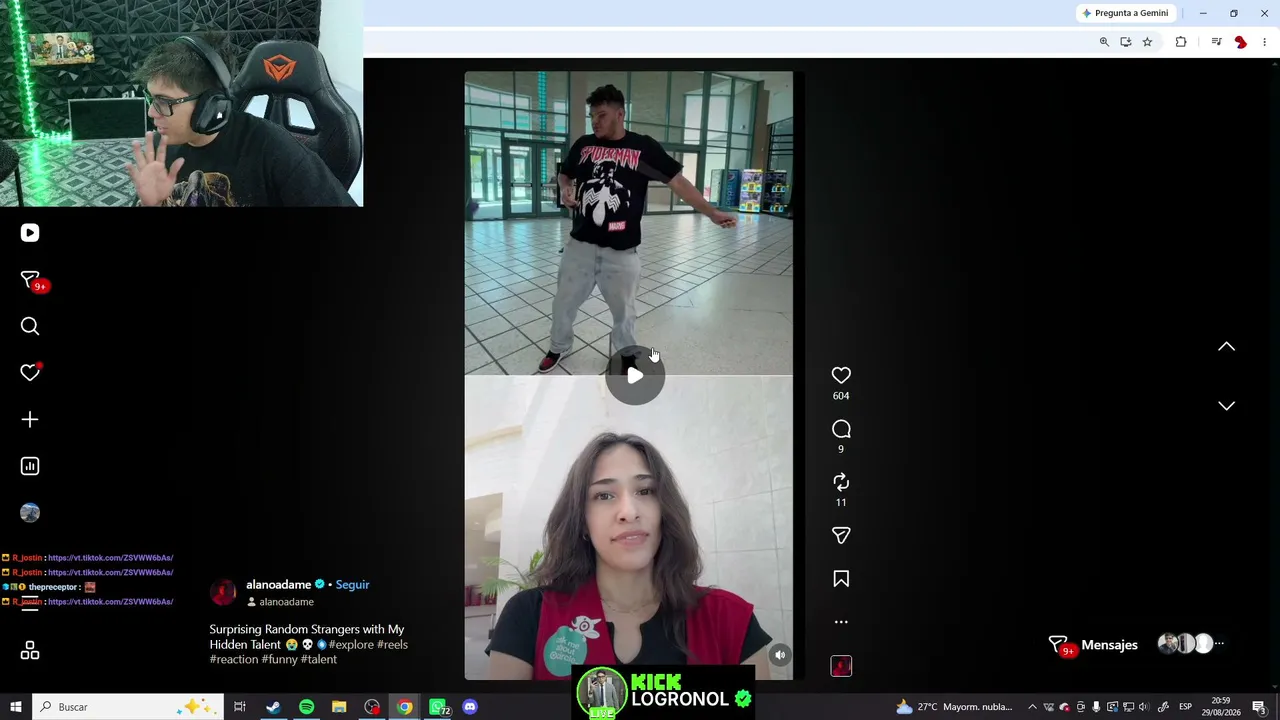Open notifications heart in the sidebar
The height and width of the screenshot is (720, 1280).
[30, 372]
